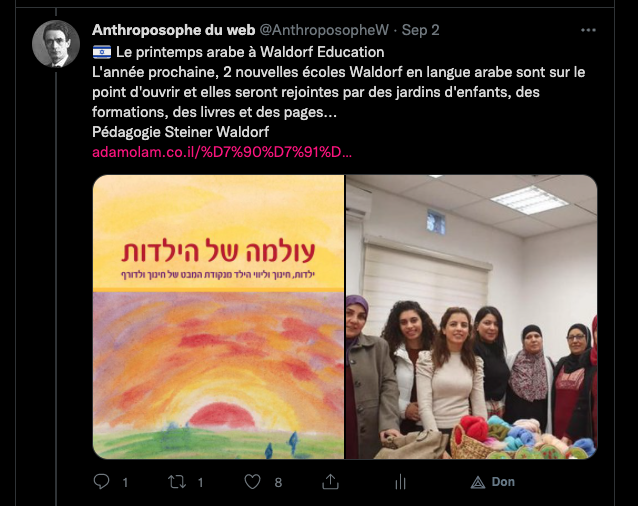Screen dimensions: 638x506
Task: Click the retweet count number
Action: pos(200,482)
